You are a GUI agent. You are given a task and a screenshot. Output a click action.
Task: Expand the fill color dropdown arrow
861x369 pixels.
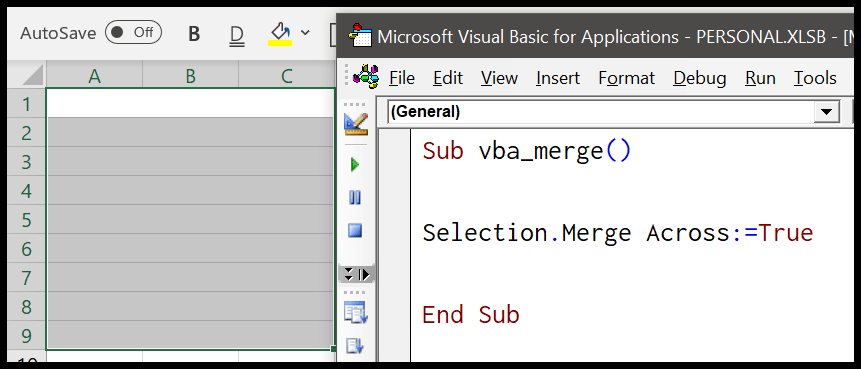305,33
